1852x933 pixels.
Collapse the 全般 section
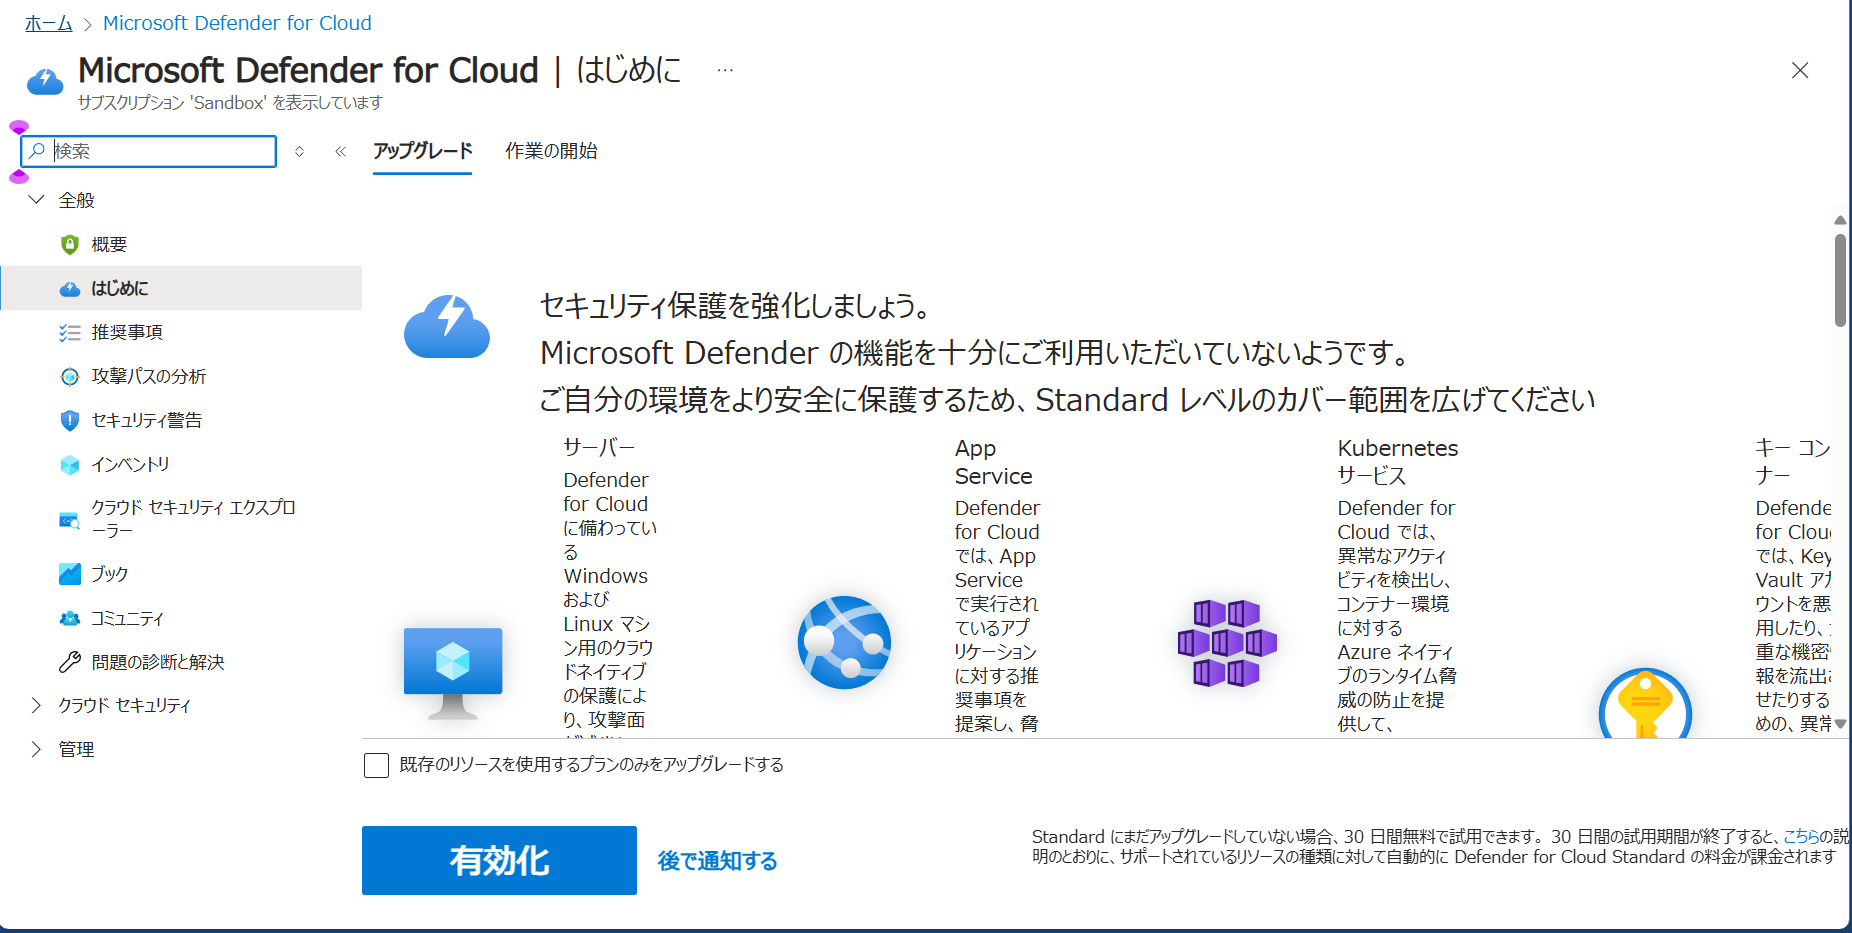(x=37, y=200)
